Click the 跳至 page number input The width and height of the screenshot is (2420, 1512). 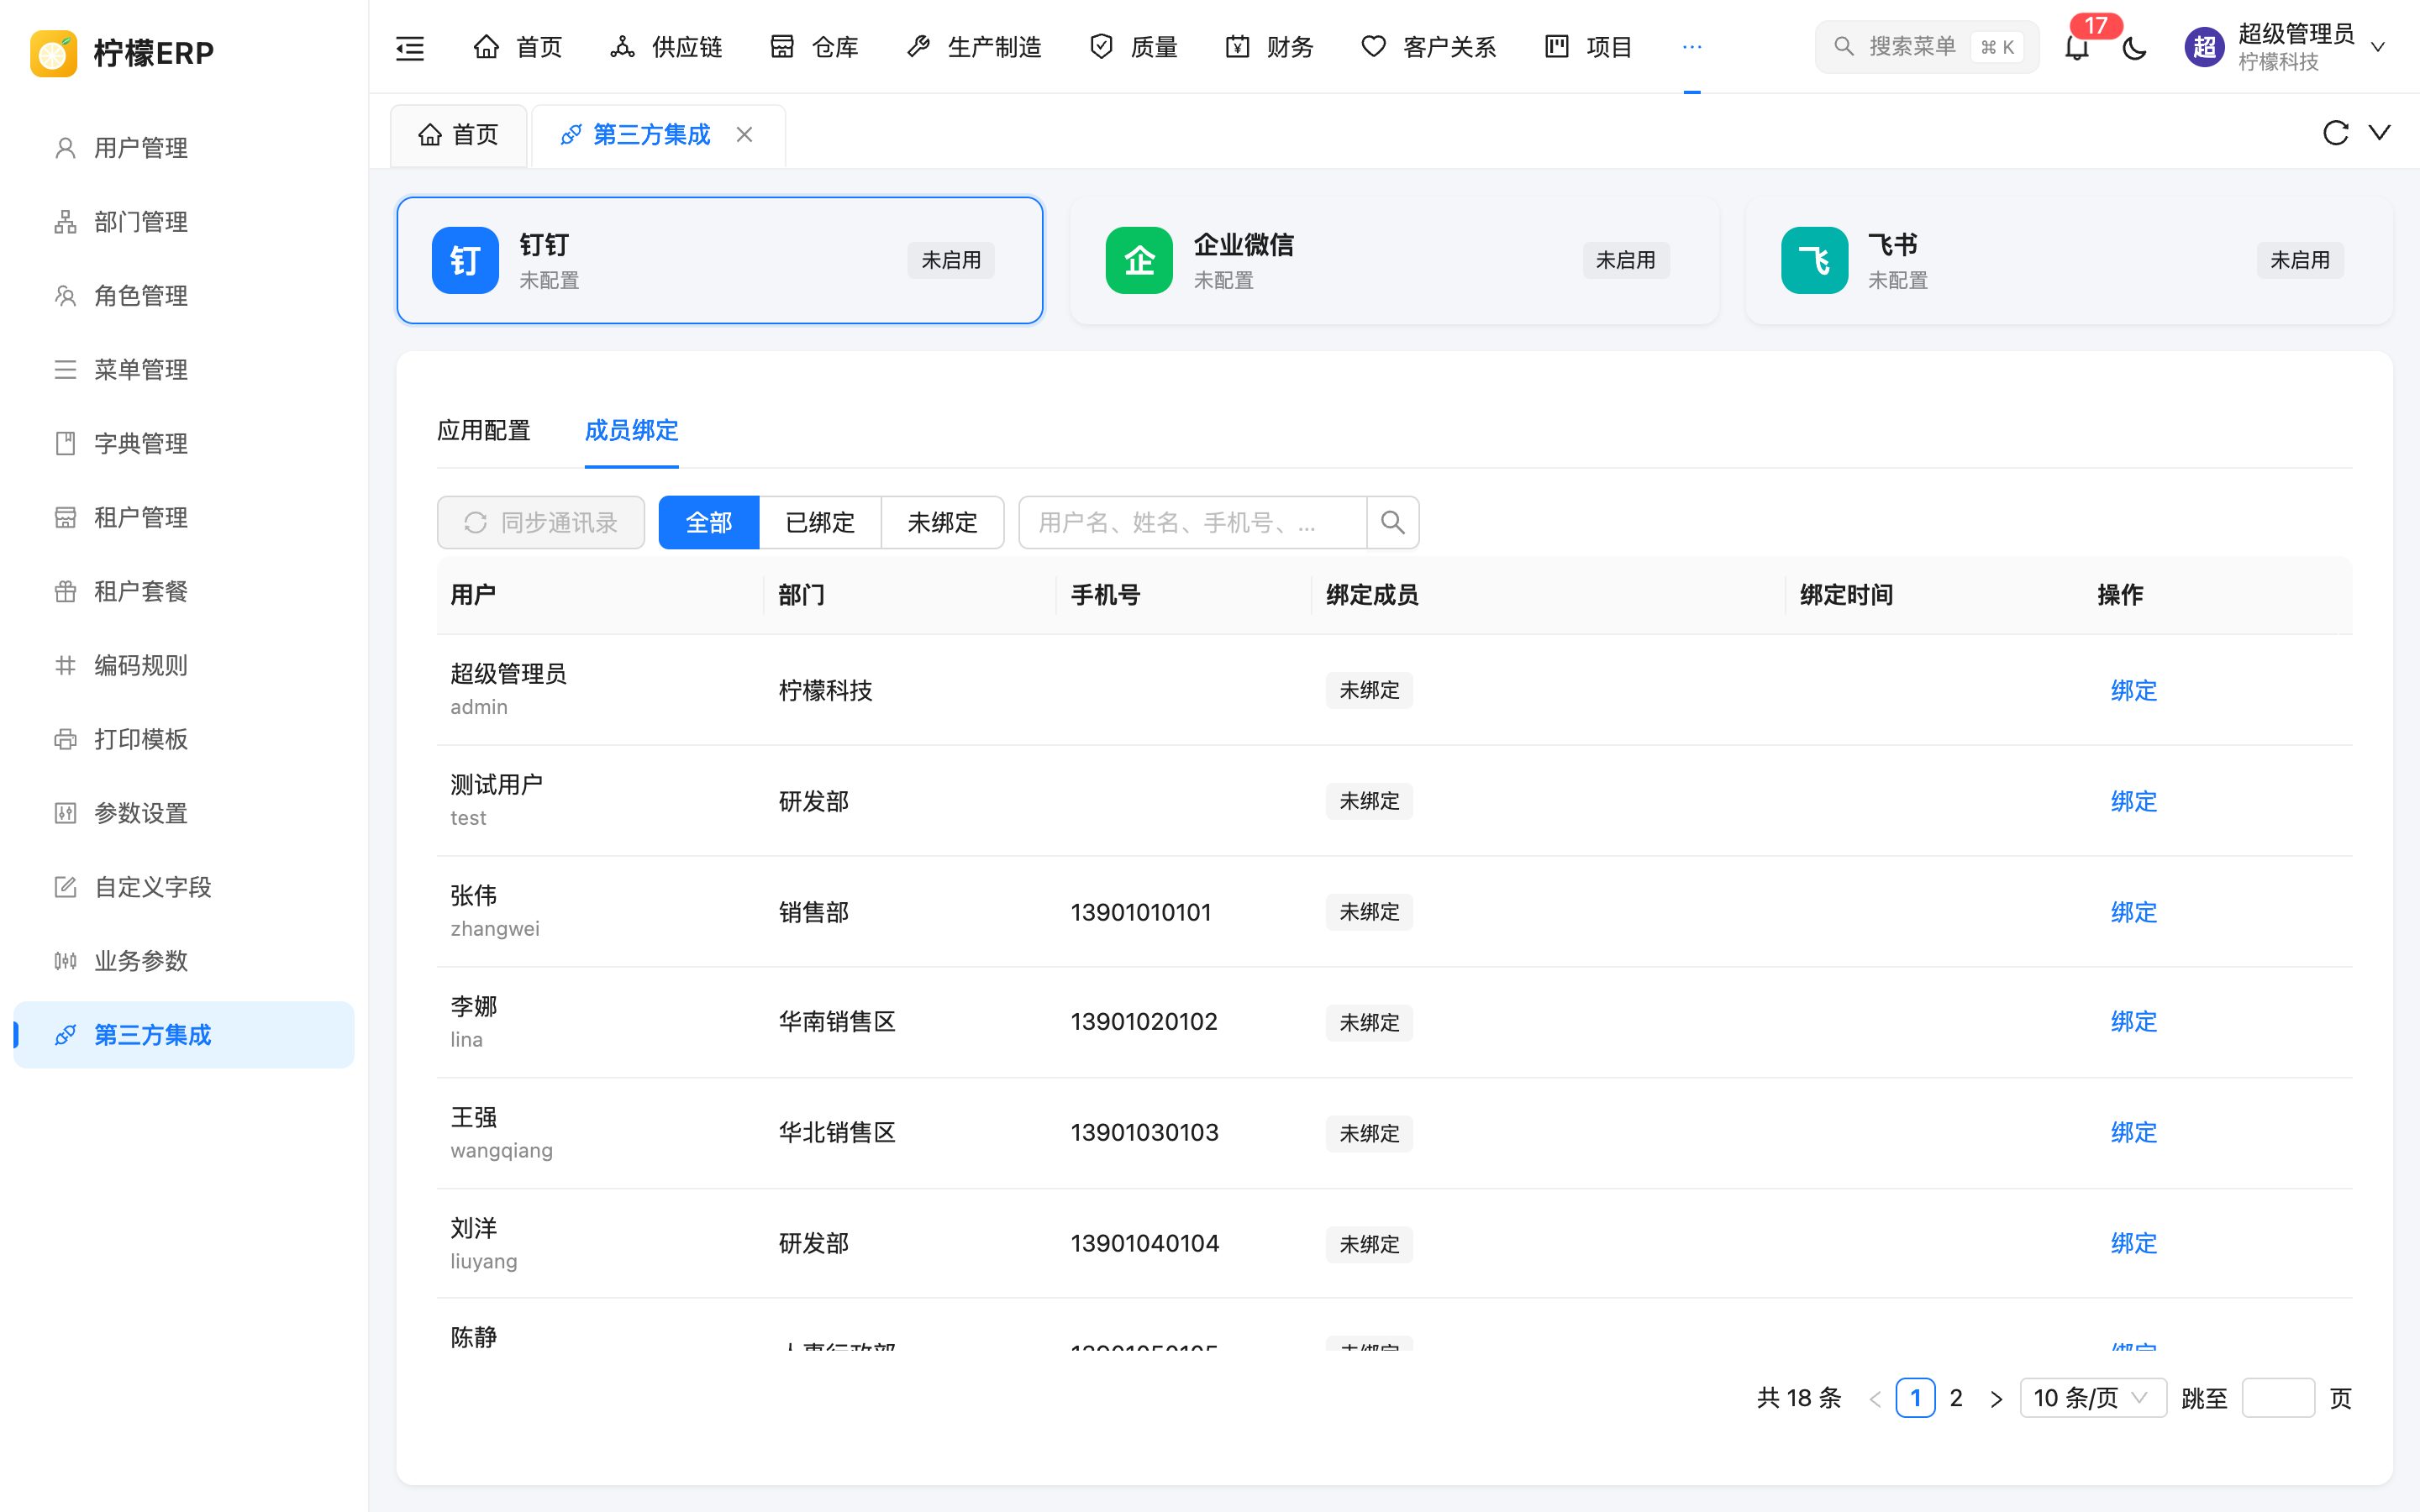pyautogui.click(x=2278, y=1397)
